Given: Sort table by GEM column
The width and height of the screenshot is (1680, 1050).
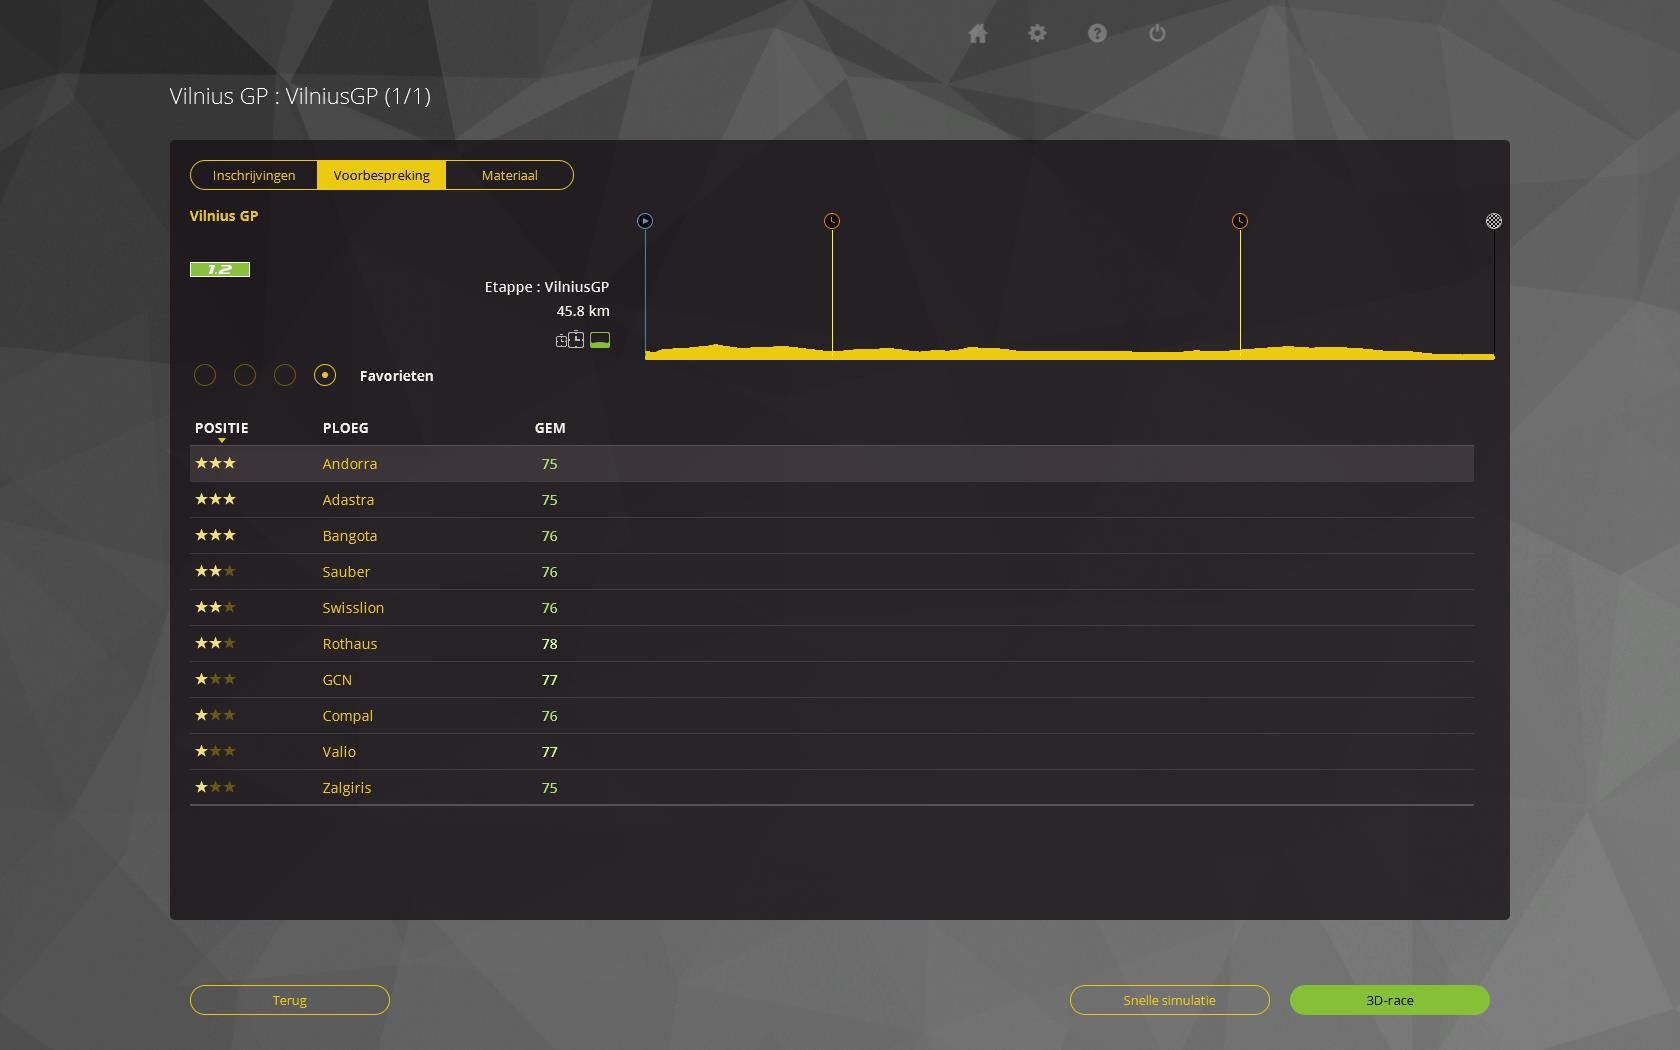Looking at the screenshot, I should 550,428.
